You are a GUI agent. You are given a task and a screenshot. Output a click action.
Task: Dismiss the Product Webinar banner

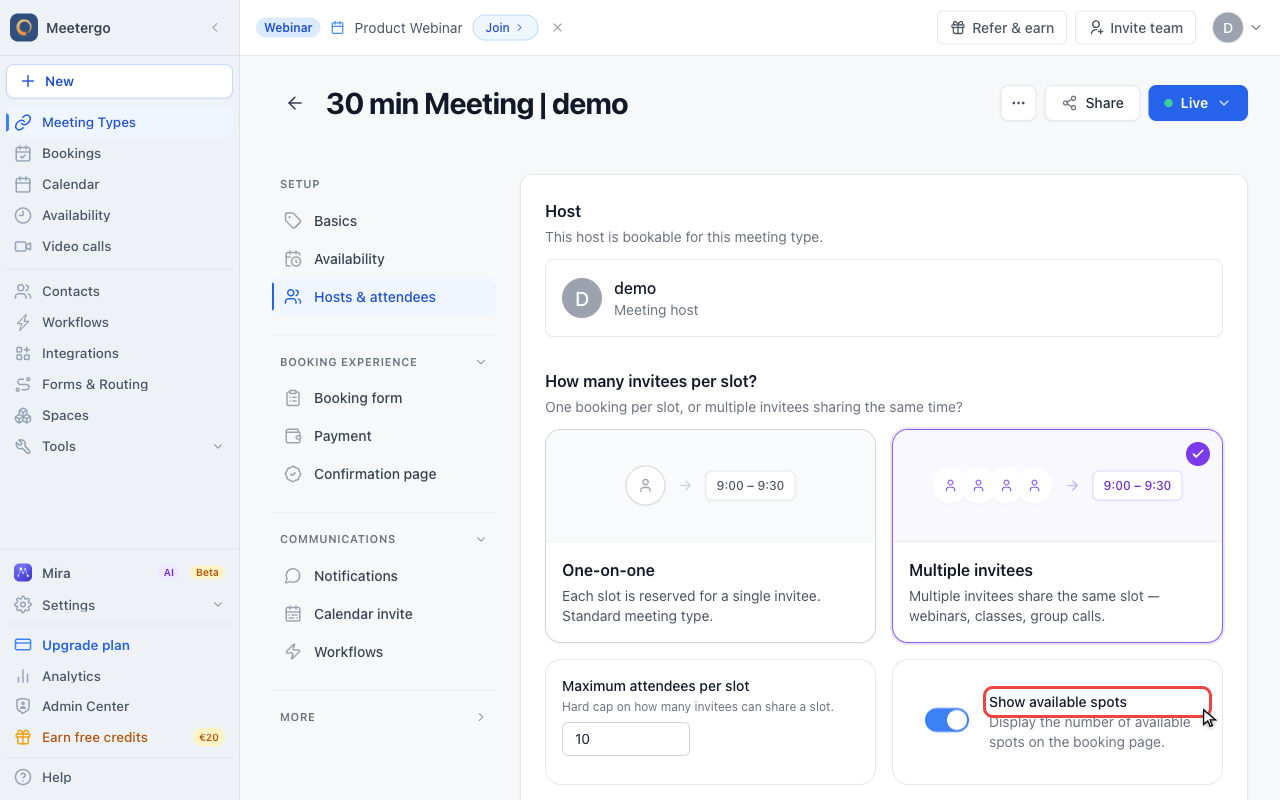557,28
